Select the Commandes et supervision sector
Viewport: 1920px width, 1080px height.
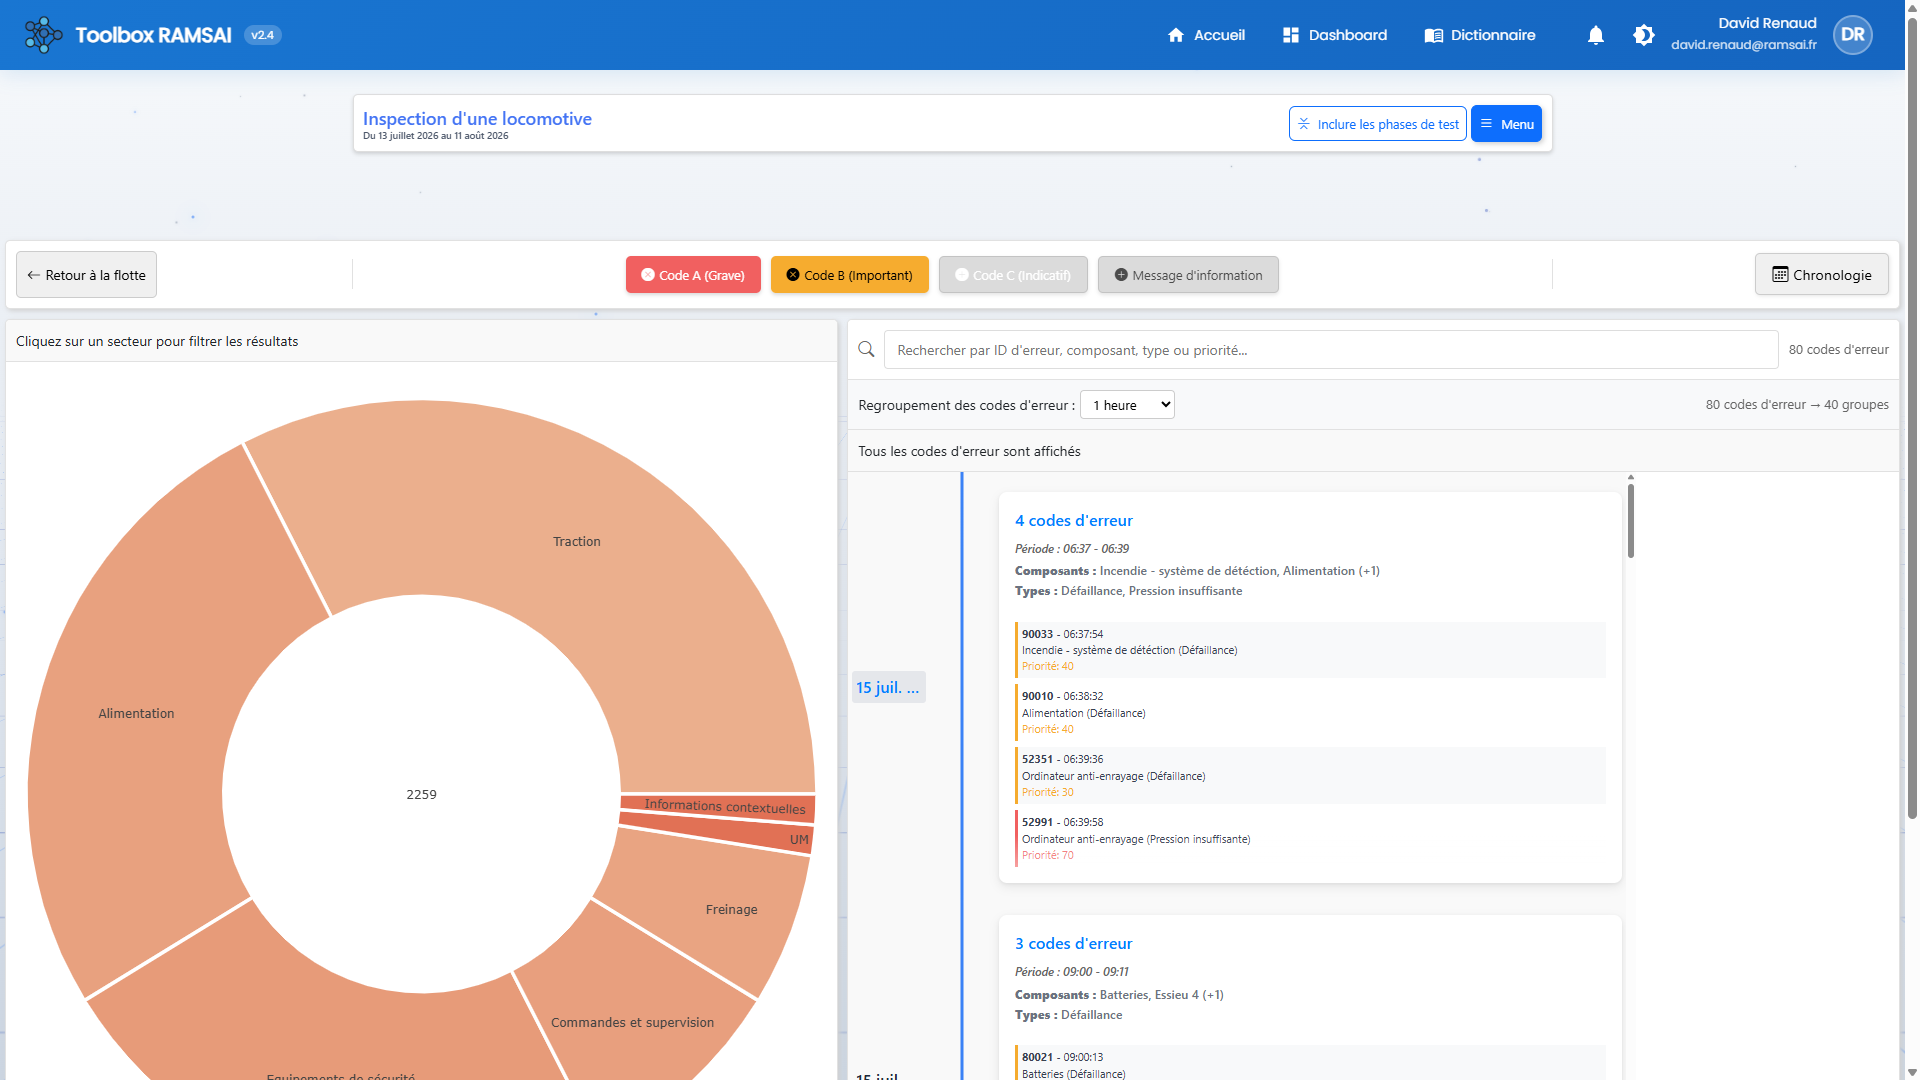(632, 1023)
